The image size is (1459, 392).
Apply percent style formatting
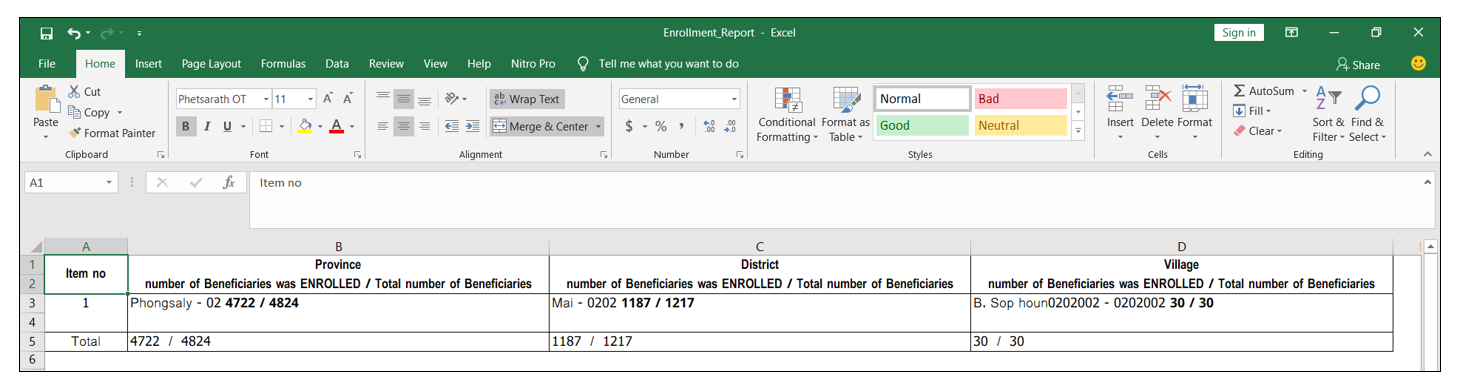pos(661,126)
